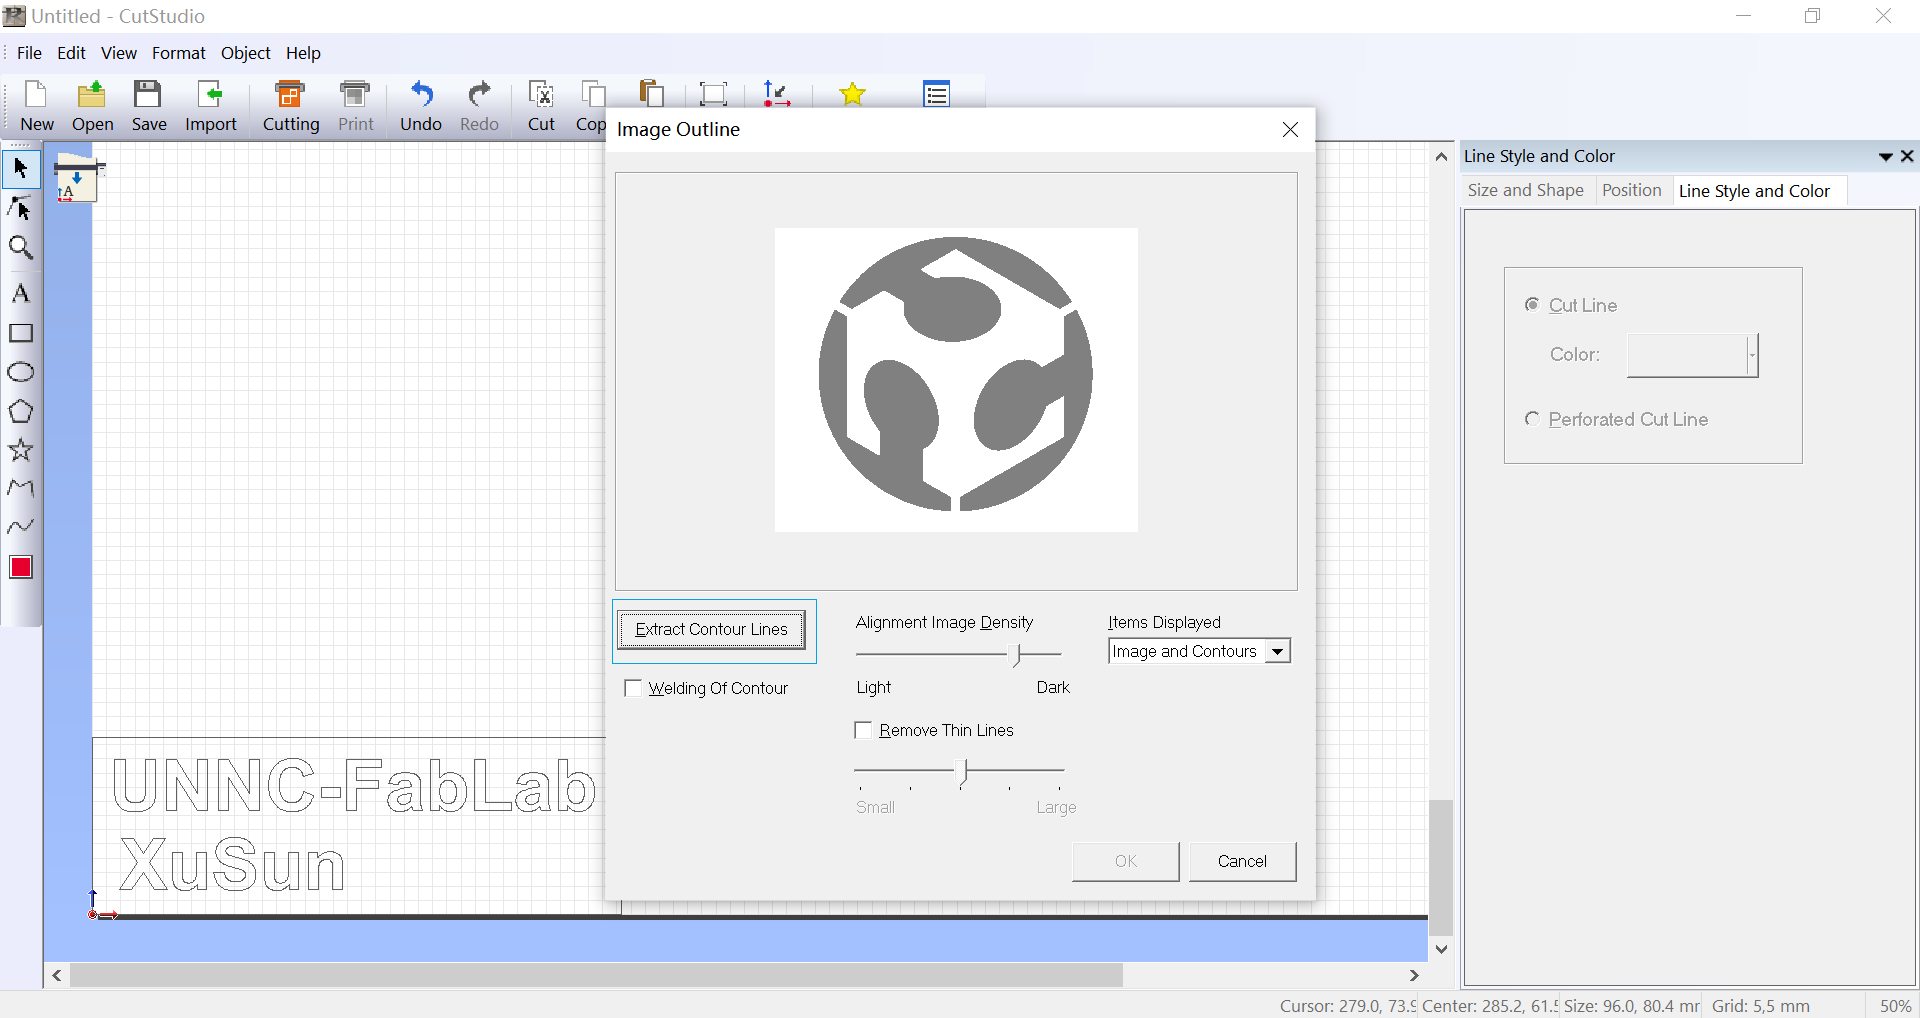Click scroll up arrow of canvas
1920x1018 pixels.
point(1441,157)
